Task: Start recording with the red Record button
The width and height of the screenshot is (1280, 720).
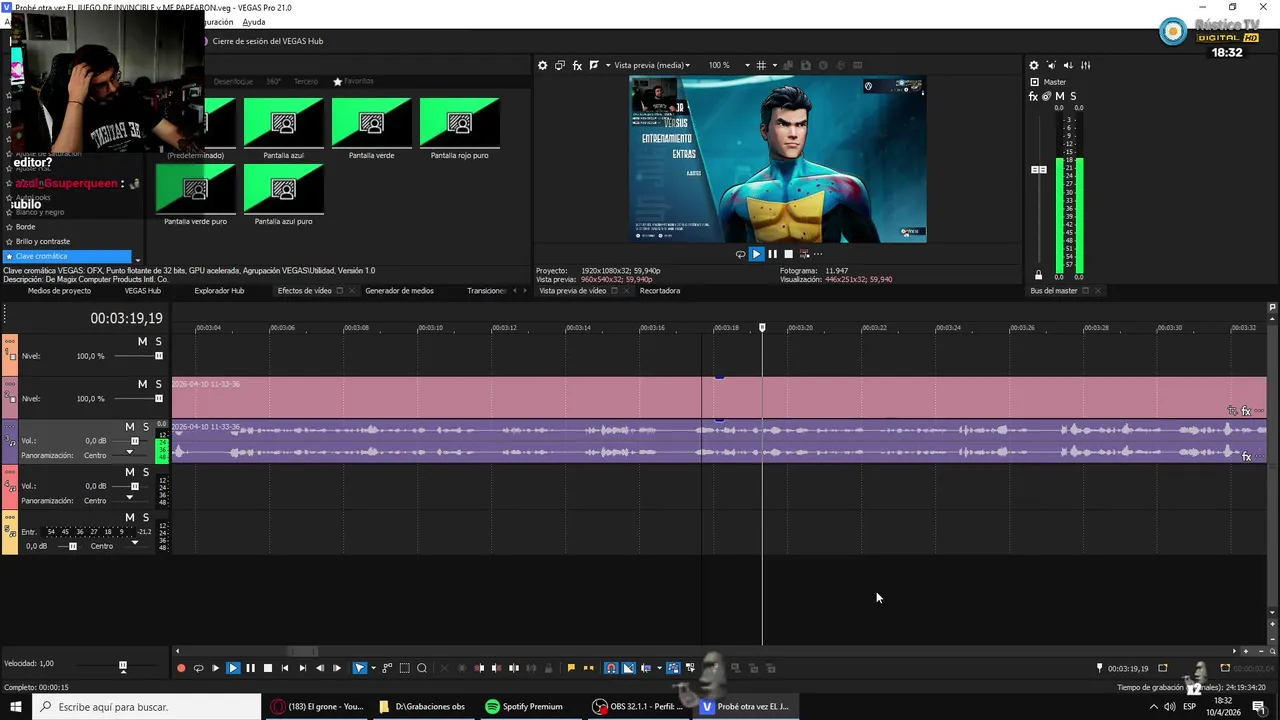Action: 181,668
